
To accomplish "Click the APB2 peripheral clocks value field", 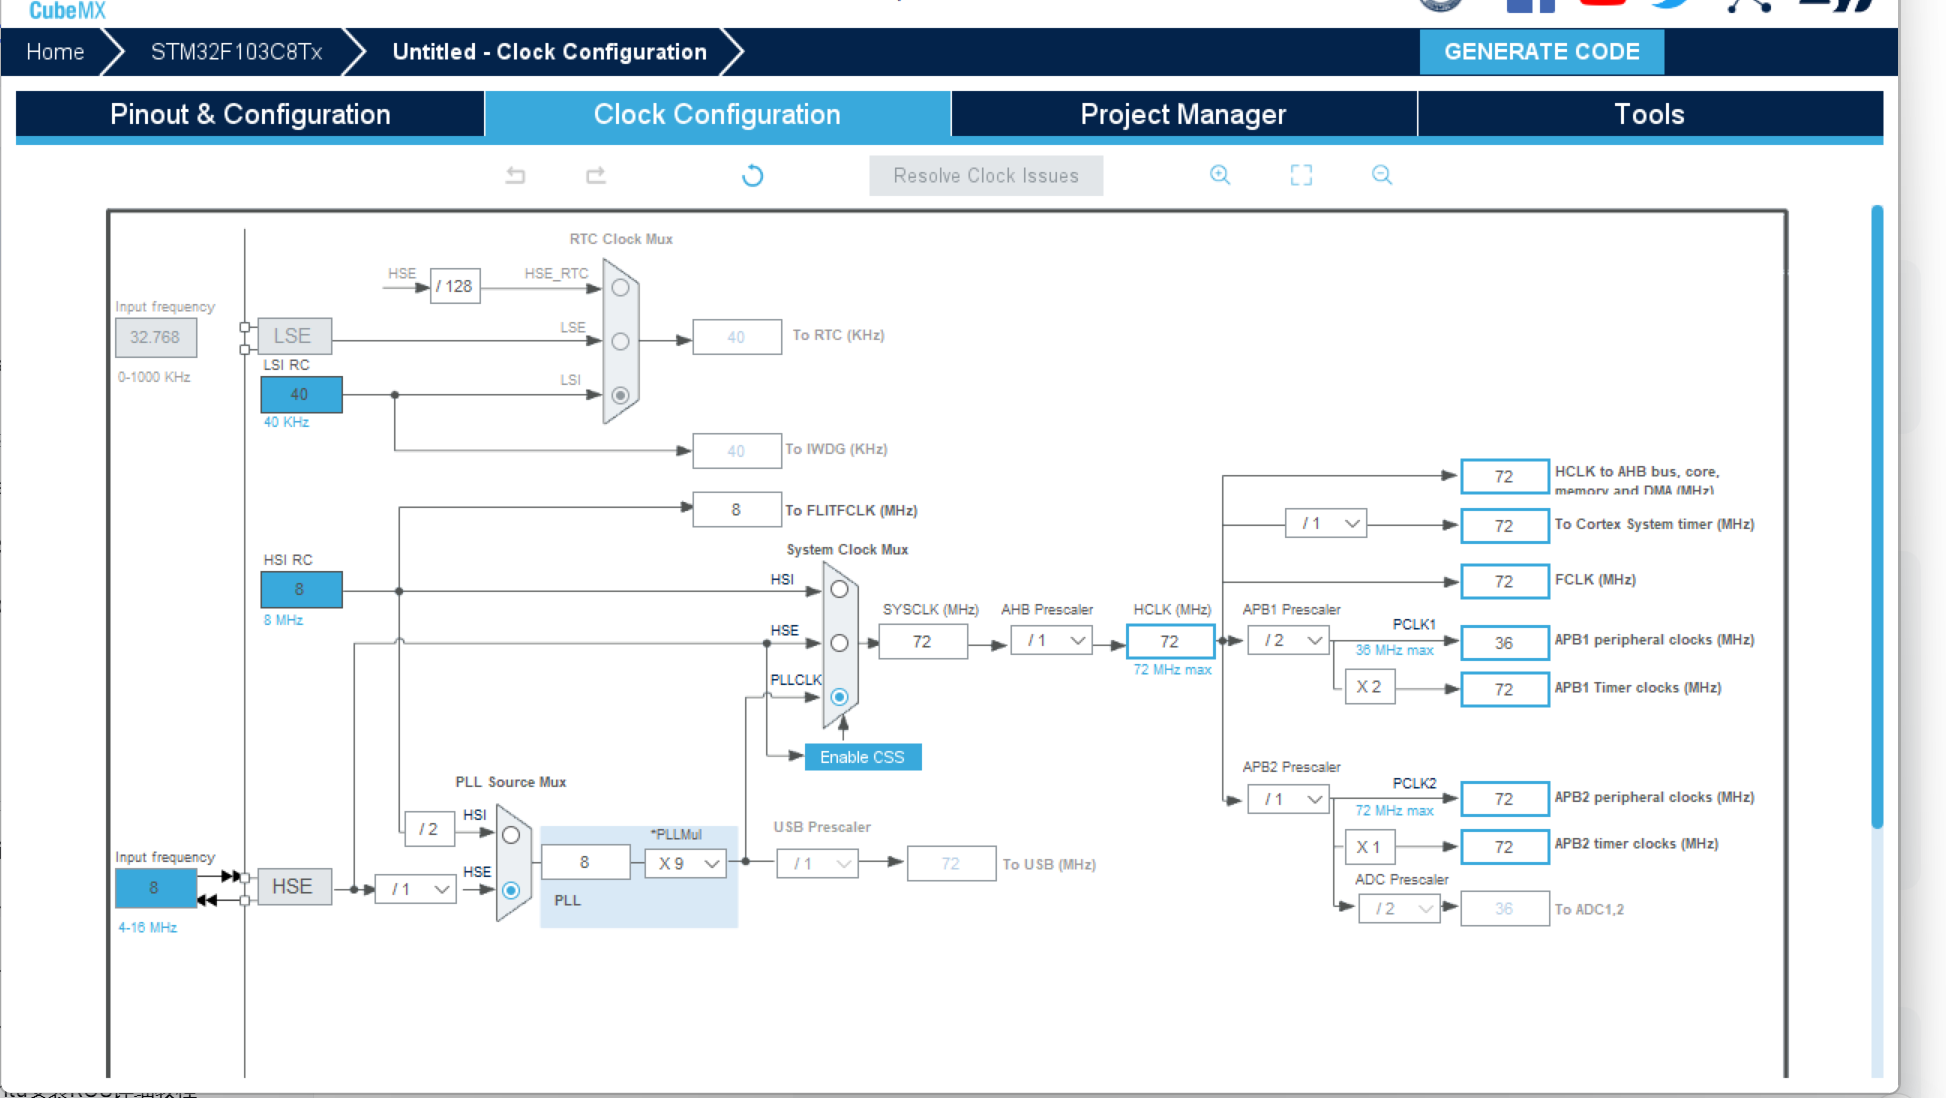I will 1504,799.
